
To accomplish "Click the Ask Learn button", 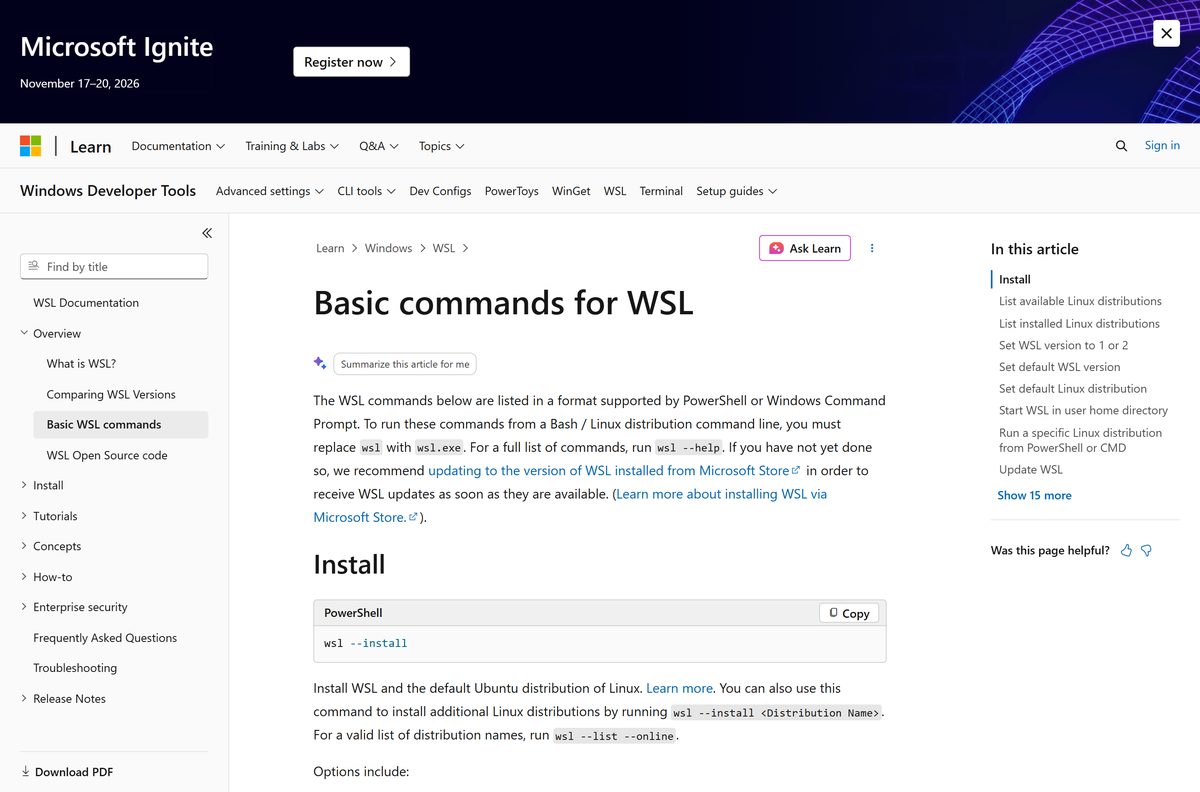I will 805,248.
